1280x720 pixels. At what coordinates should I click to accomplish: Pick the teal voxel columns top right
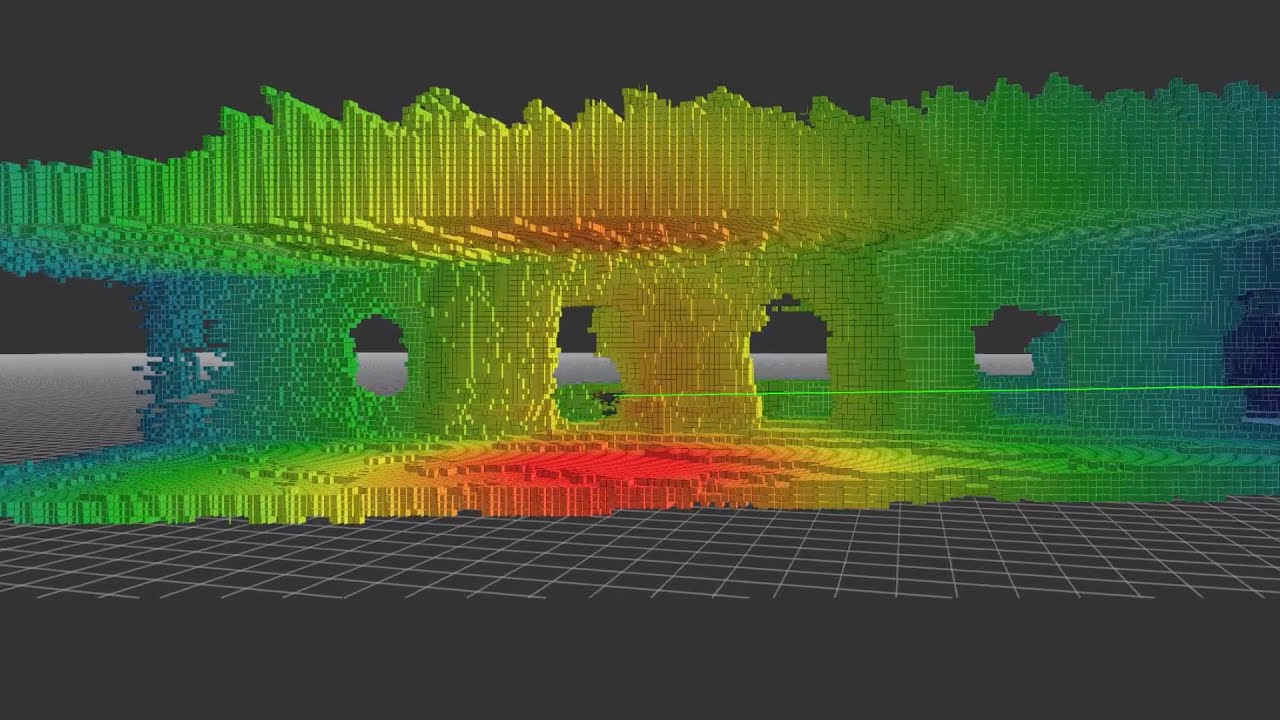(1130, 150)
